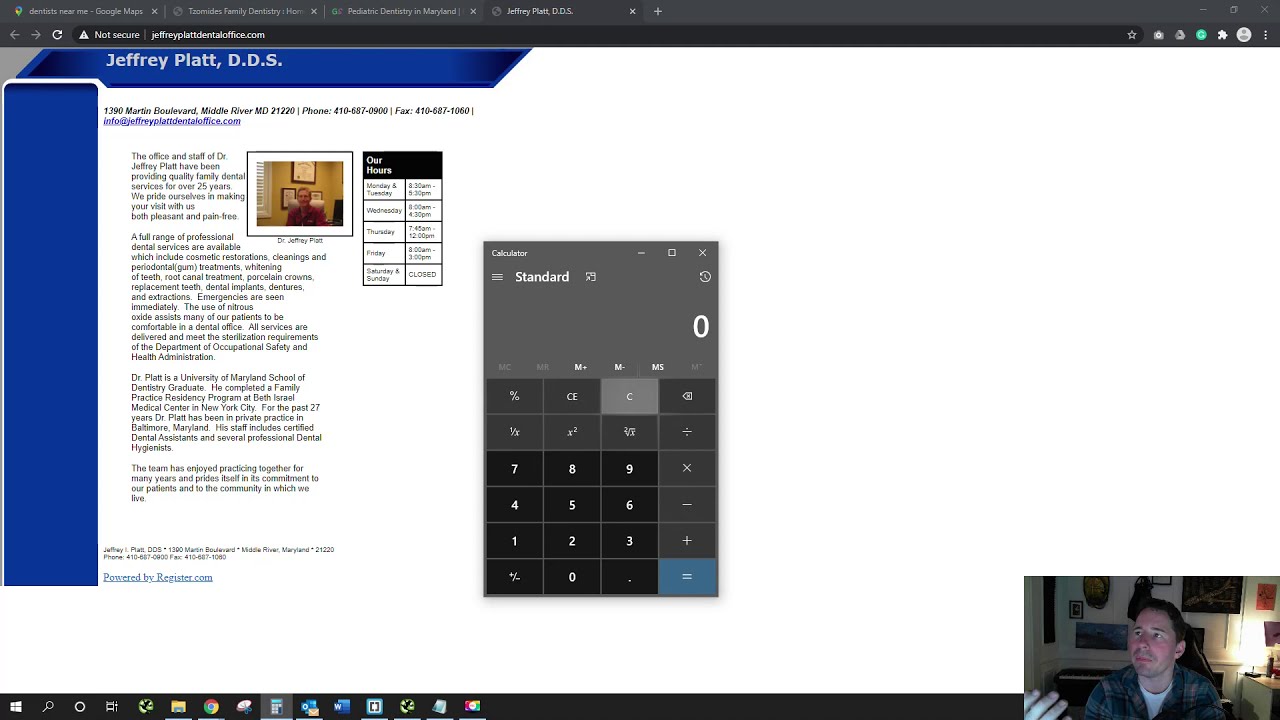Open the Windows Start menu
The width and height of the screenshot is (1280, 720).
pyautogui.click(x=15, y=707)
